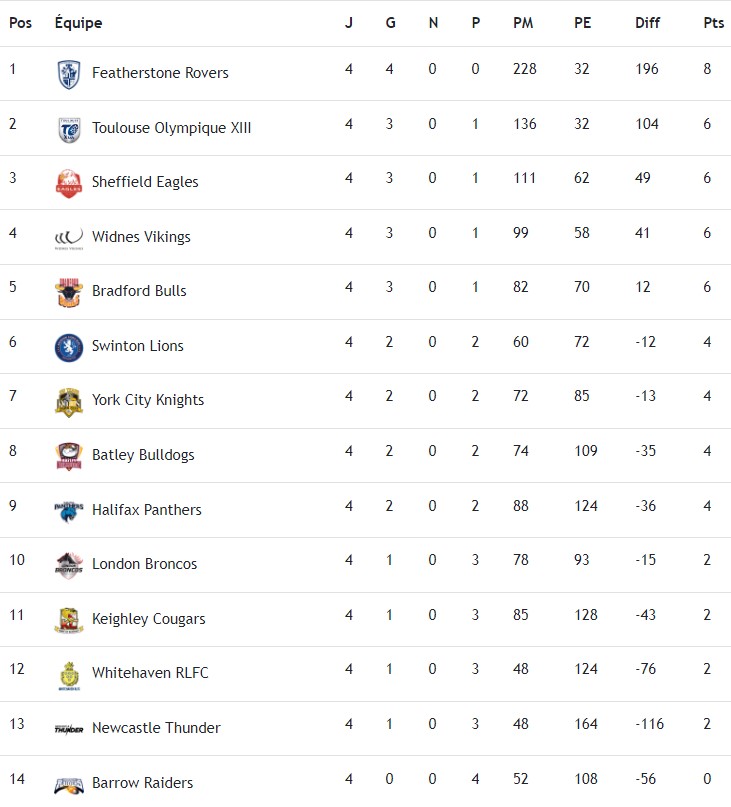
Task: Select the Halifax Panthers team name
Action: tap(146, 510)
